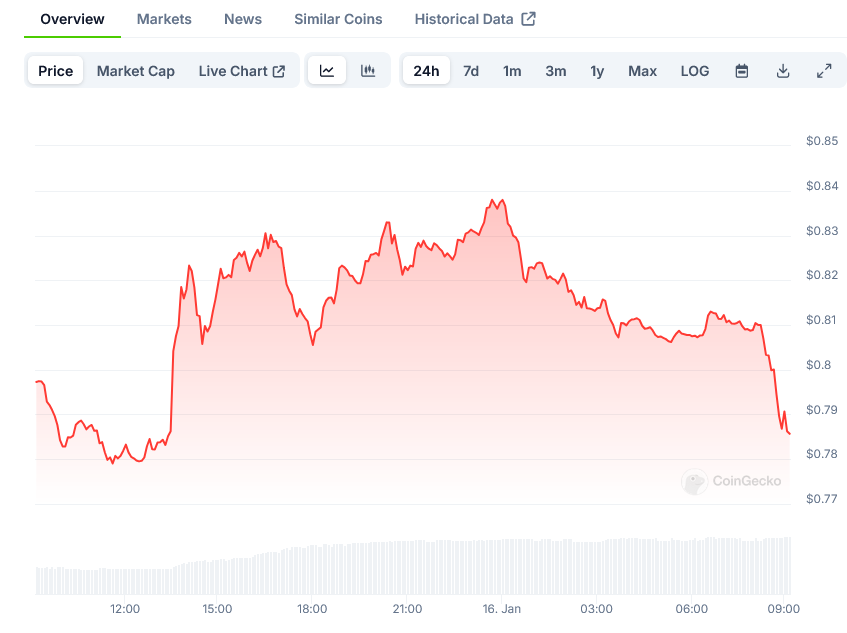Open the Overview tab
Screen dimensions: 847x633
[x=72, y=19]
